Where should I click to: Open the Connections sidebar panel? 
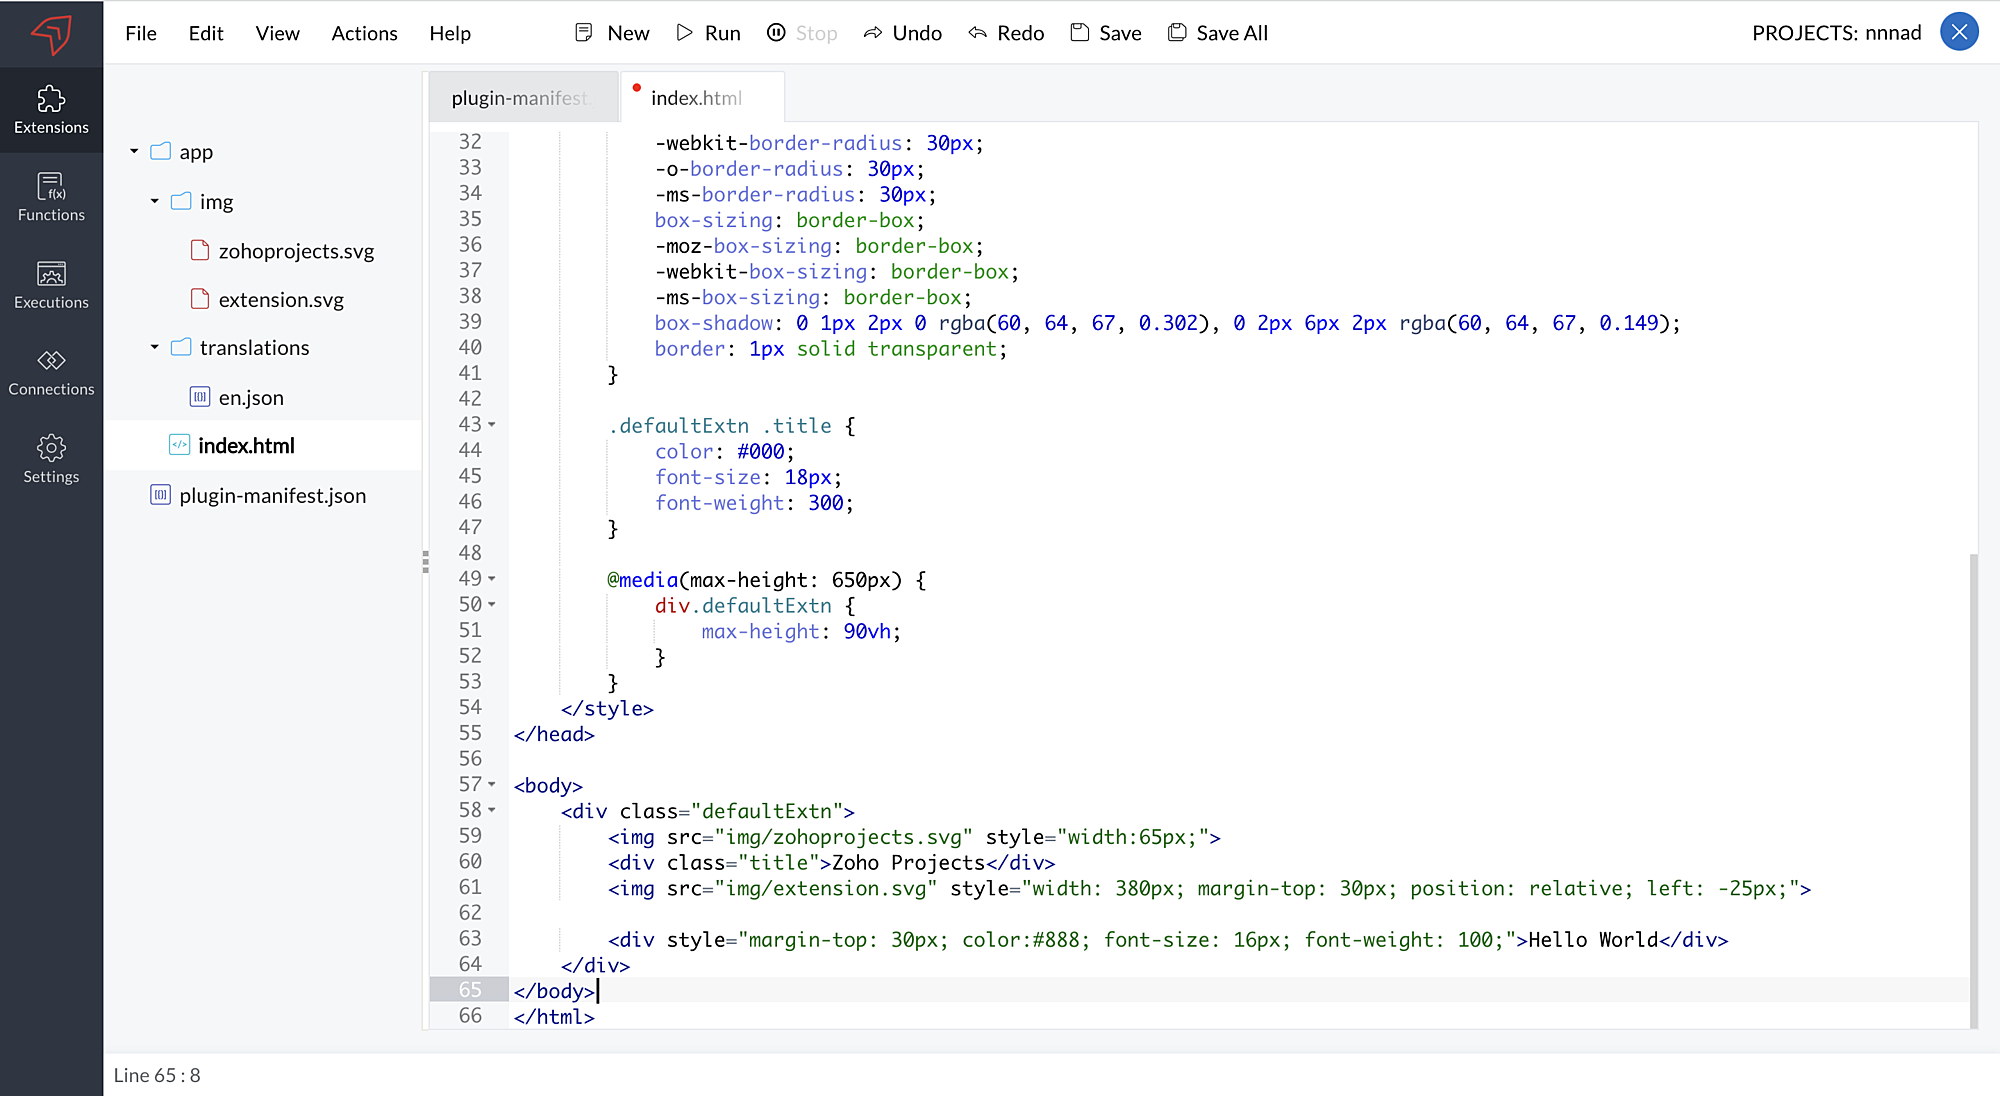[51, 372]
